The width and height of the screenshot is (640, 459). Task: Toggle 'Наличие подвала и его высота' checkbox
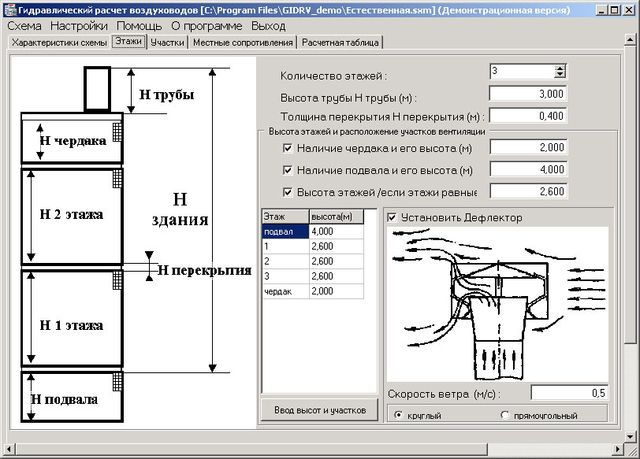[288, 170]
